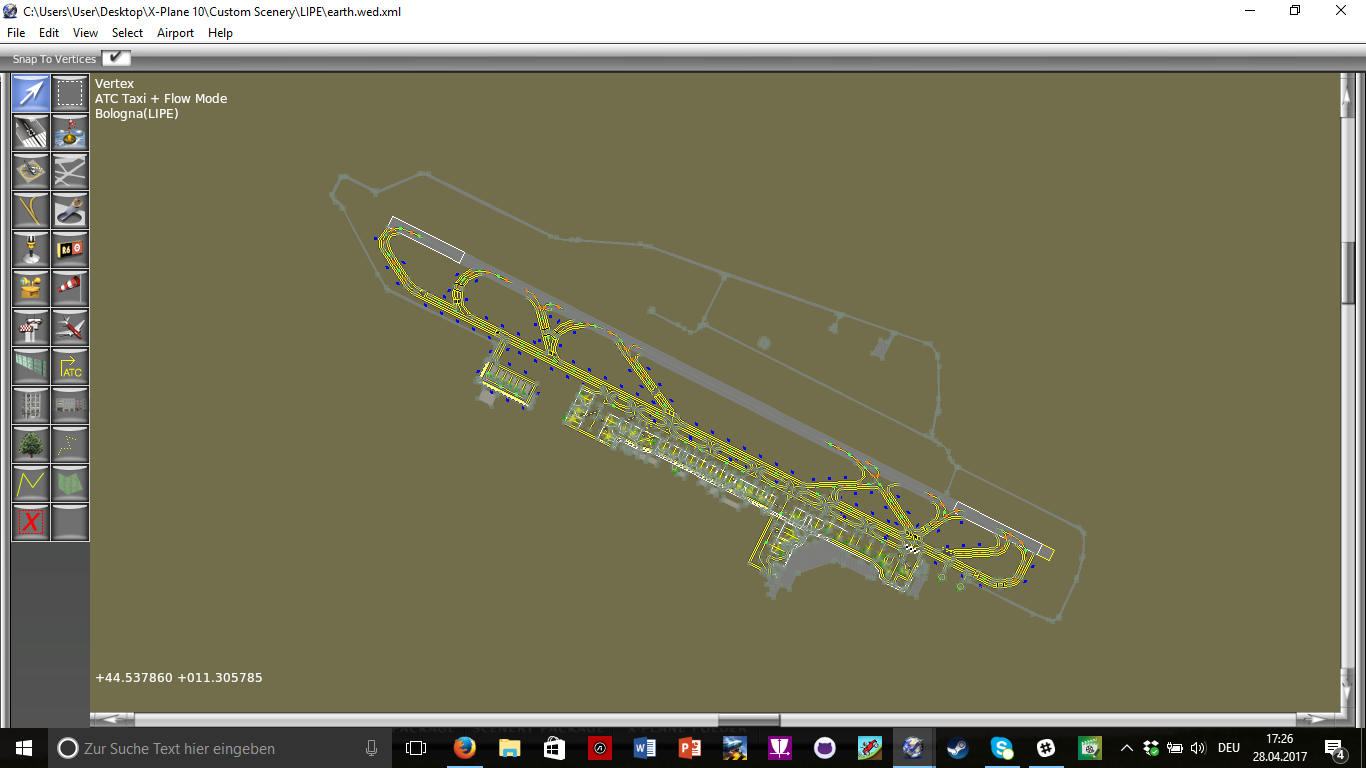Pick the Taxiway pavement tool
This screenshot has width=1366, height=768.
click(70, 172)
